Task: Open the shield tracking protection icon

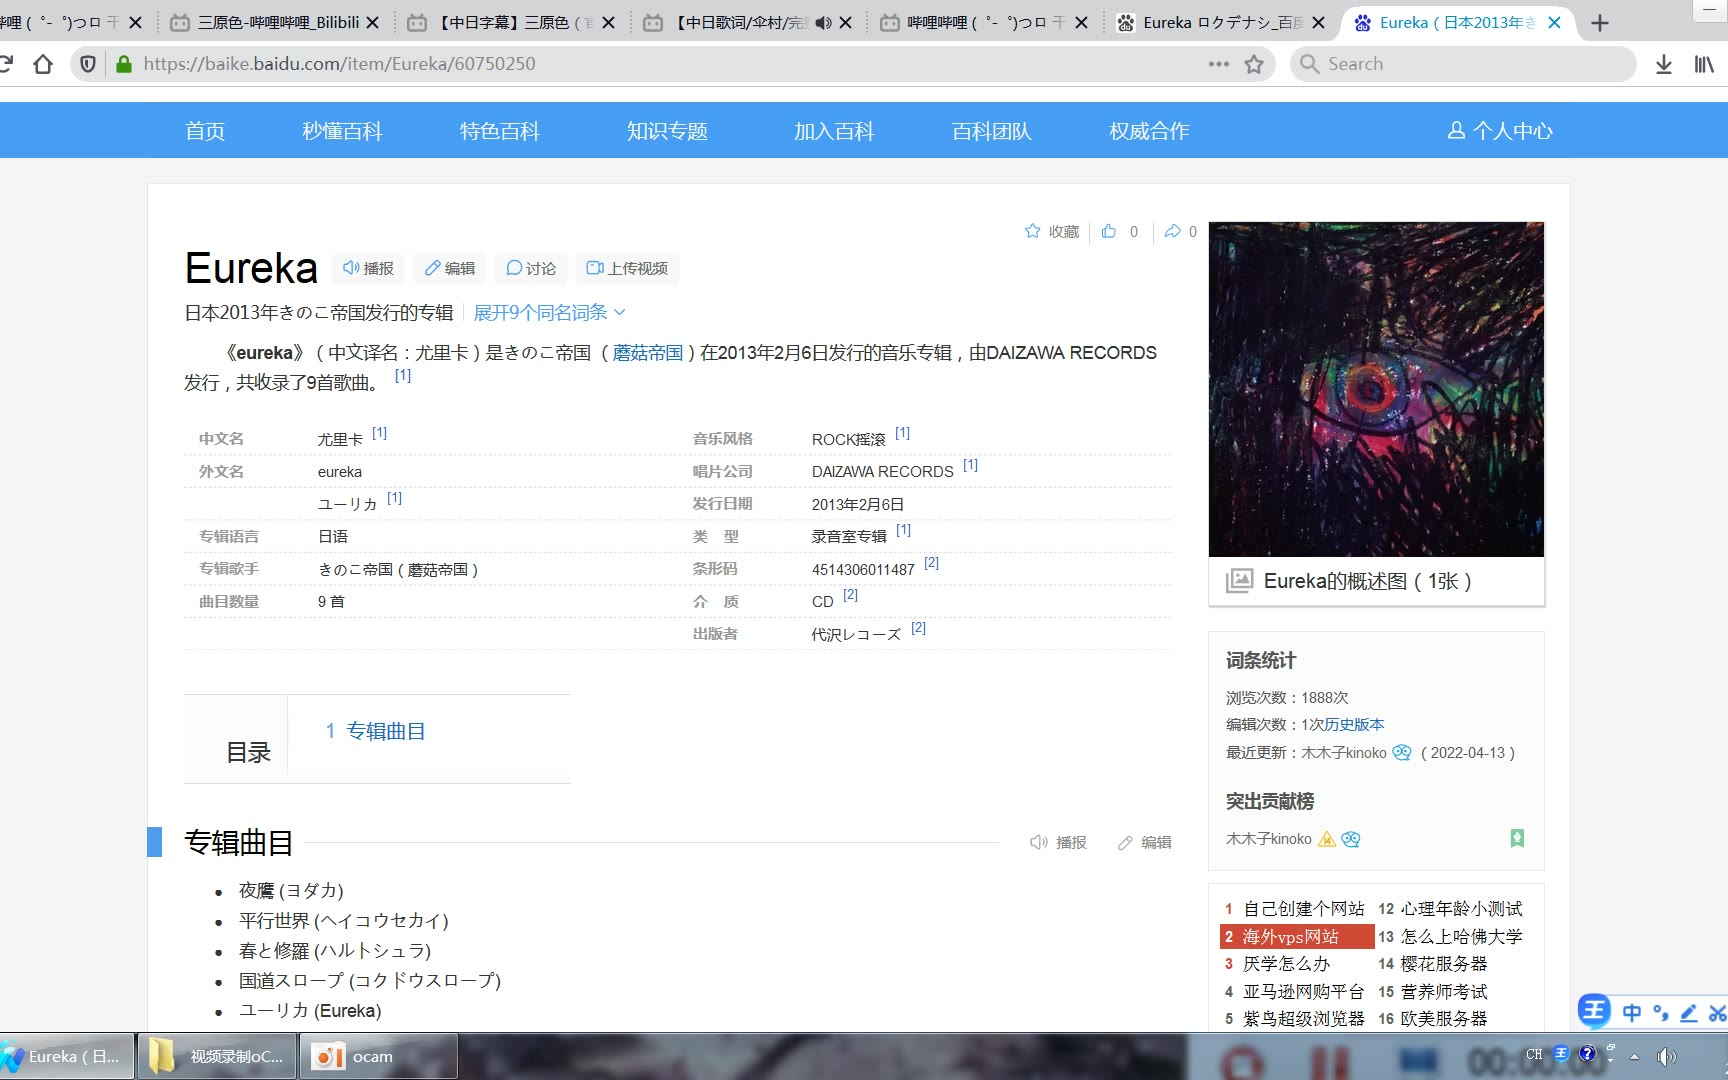Action: pos(88,64)
